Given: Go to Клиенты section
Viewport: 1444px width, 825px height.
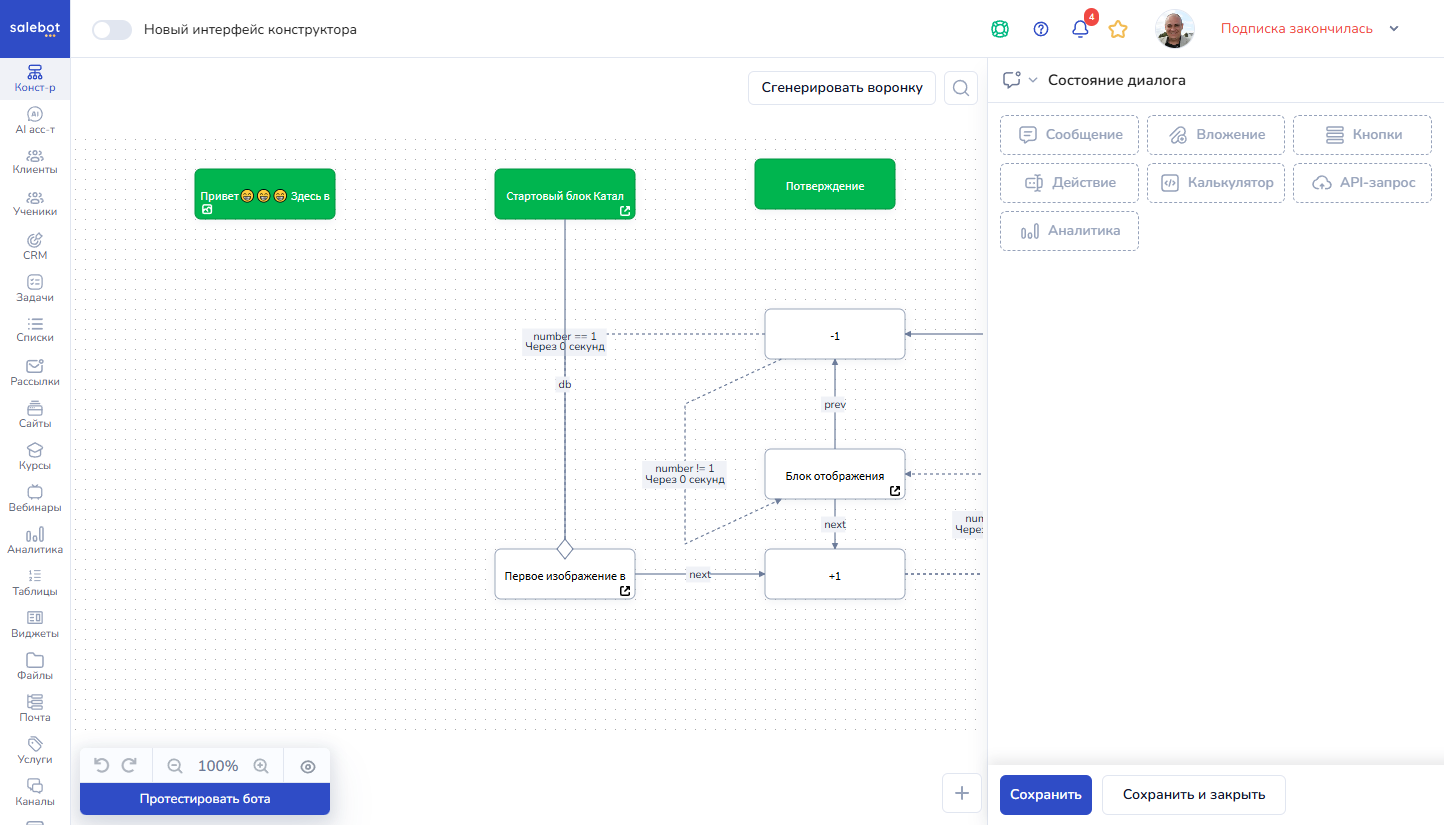Looking at the screenshot, I should (35, 162).
